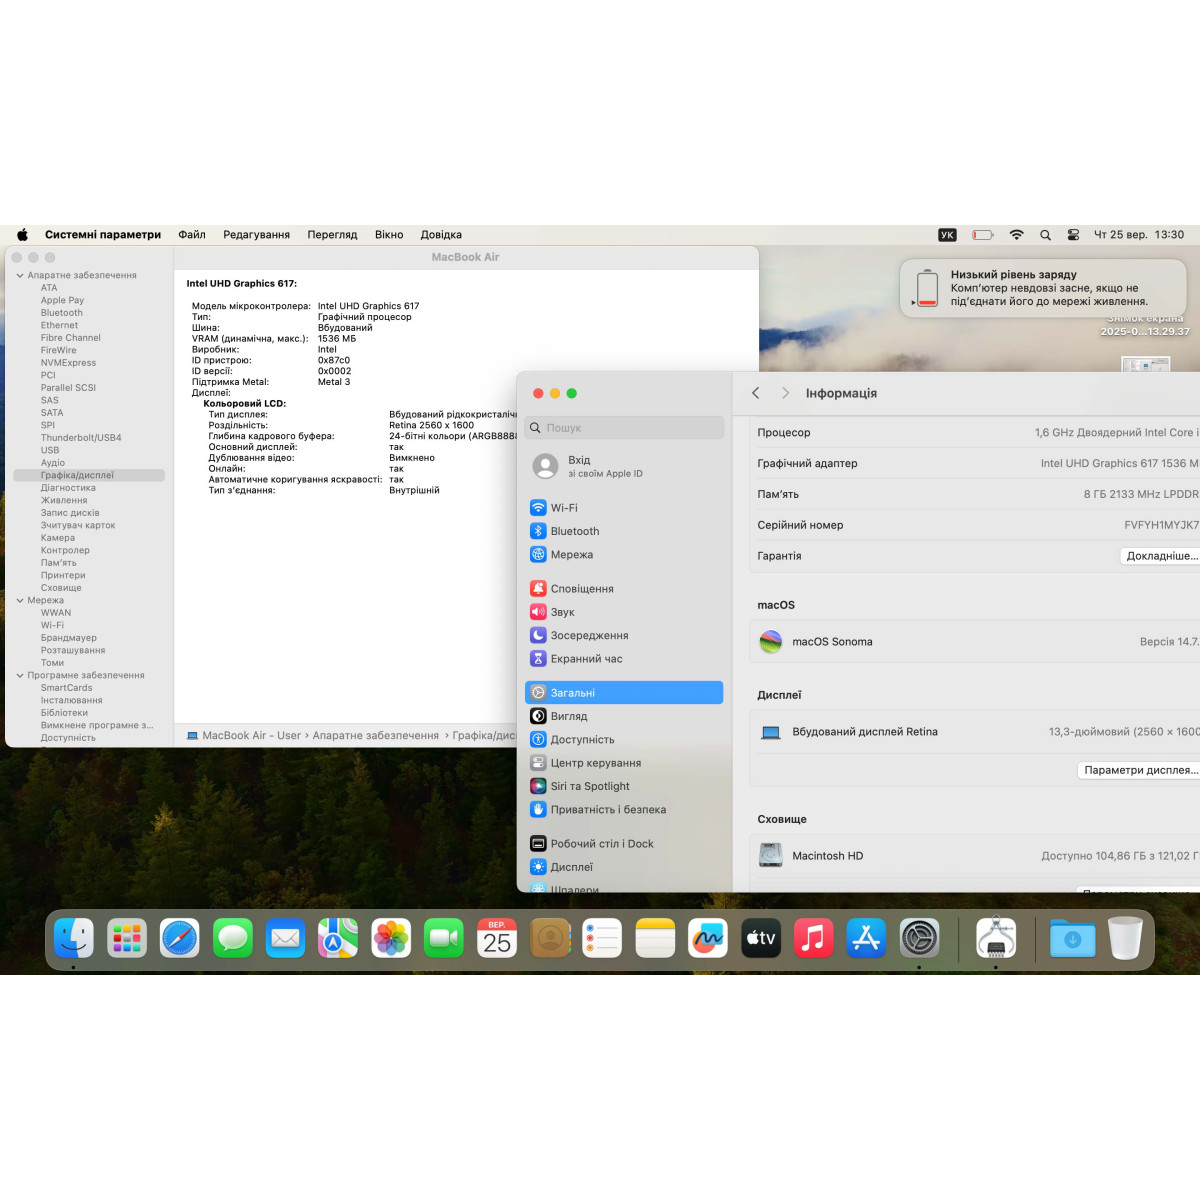Switch input source via УК indicator
This screenshot has width=1200, height=1200.
pyautogui.click(x=947, y=235)
